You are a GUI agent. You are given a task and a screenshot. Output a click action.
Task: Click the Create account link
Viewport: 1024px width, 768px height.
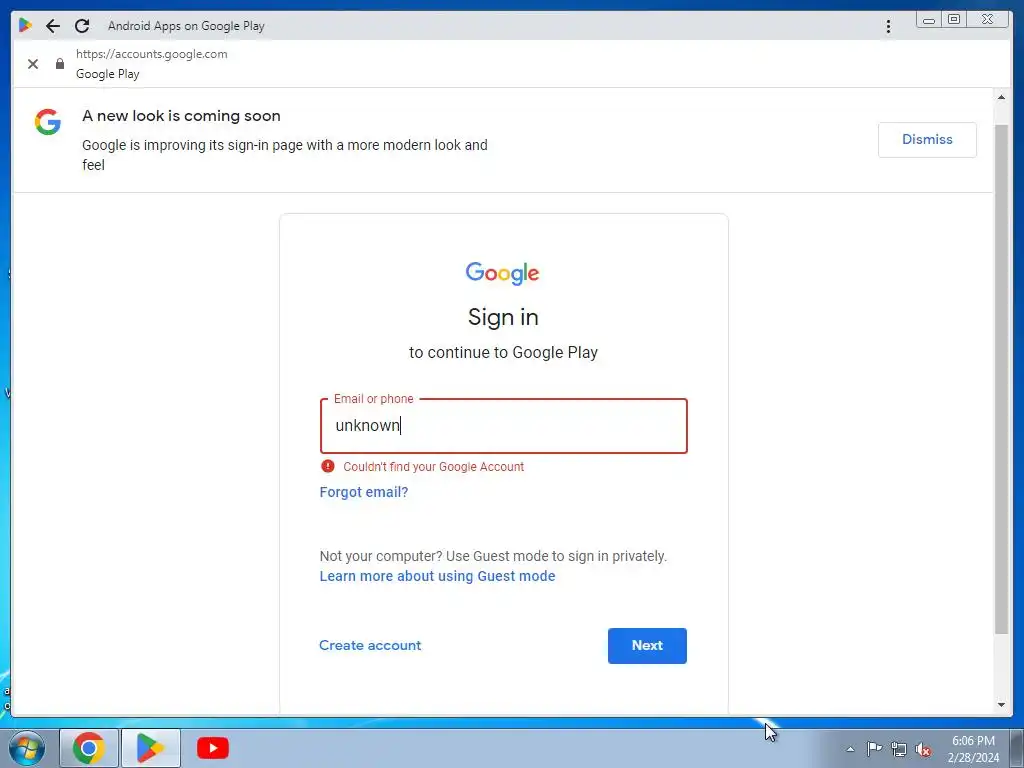(370, 645)
